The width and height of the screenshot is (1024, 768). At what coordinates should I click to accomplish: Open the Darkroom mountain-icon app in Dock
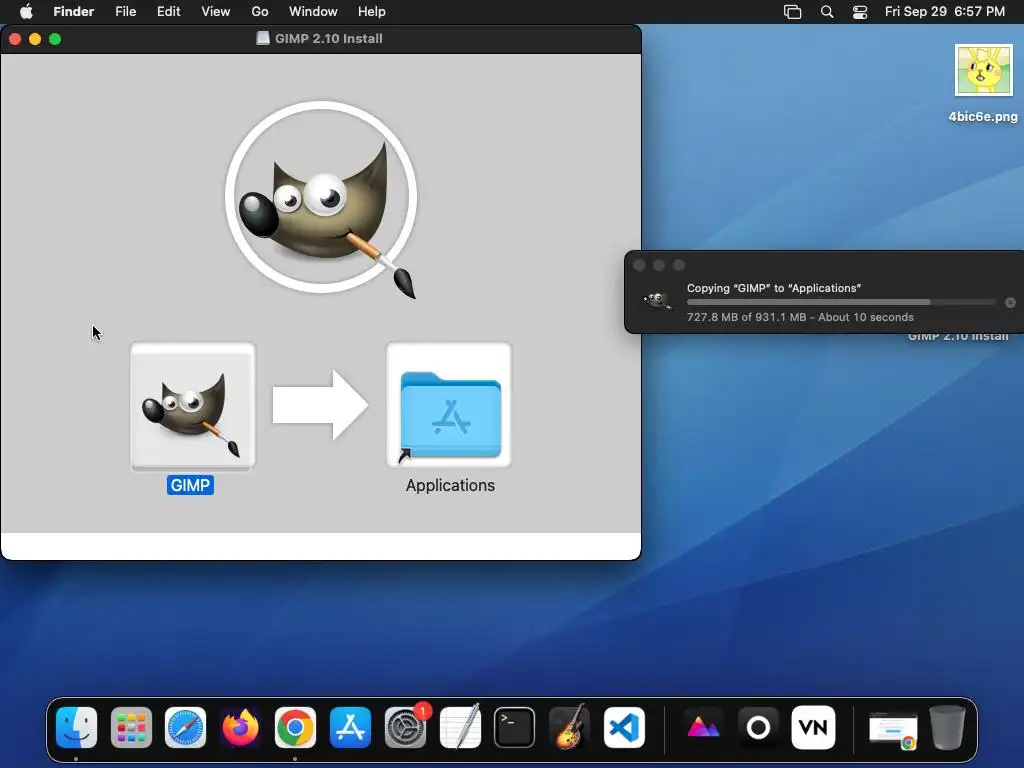coord(703,727)
